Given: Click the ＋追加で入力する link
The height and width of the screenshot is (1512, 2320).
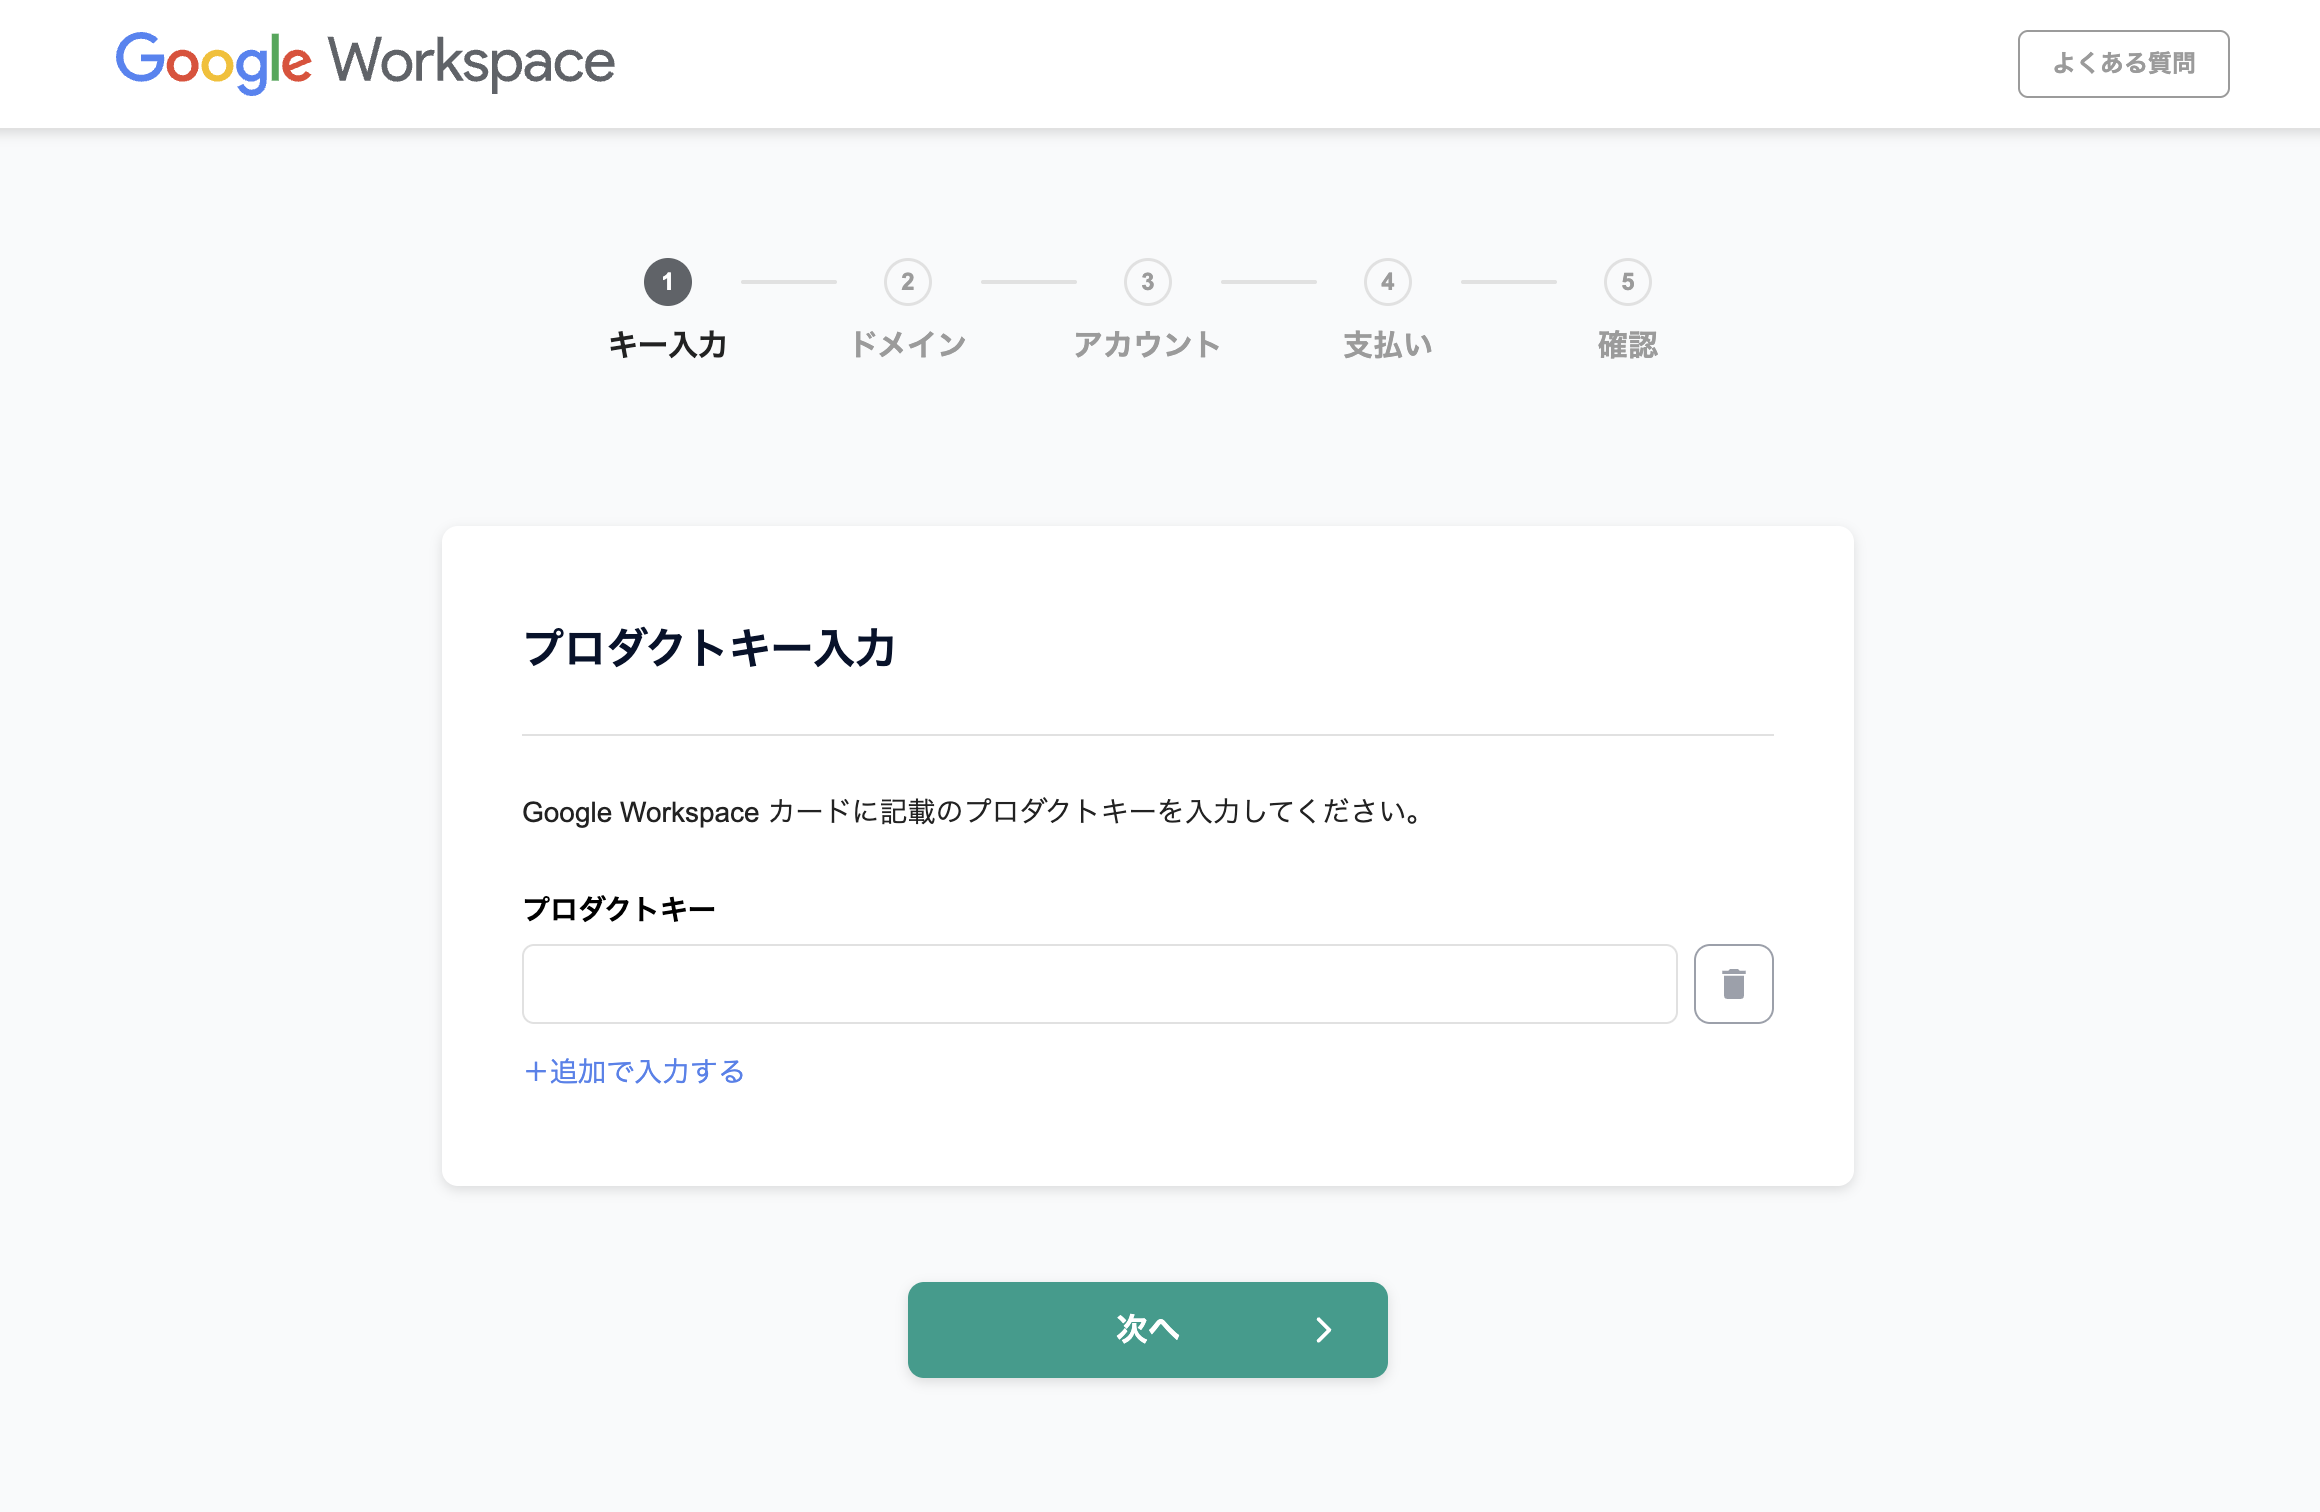Looking at the screenshot, I should tap(633, 1071).
